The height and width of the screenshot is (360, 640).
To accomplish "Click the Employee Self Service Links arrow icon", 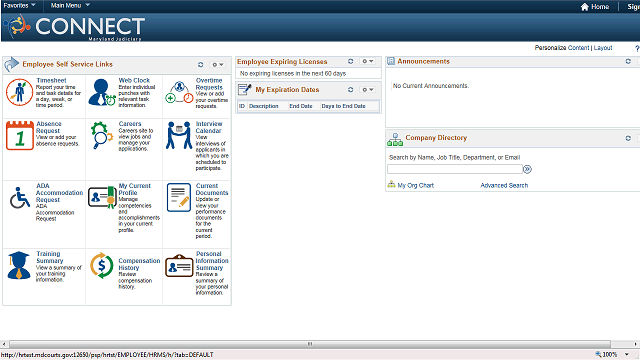I will pos(12,64).
